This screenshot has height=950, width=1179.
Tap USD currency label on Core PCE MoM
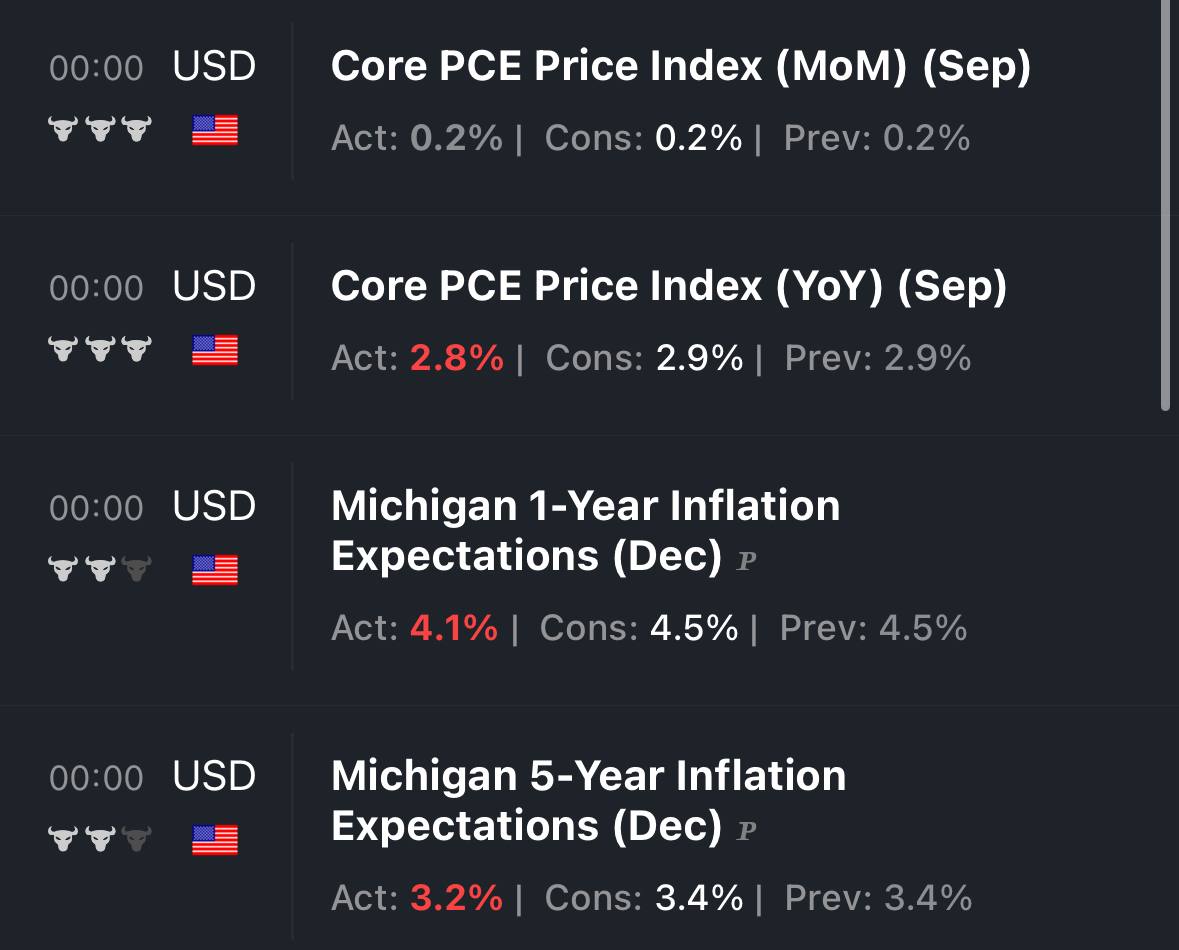tap(214, 66)
